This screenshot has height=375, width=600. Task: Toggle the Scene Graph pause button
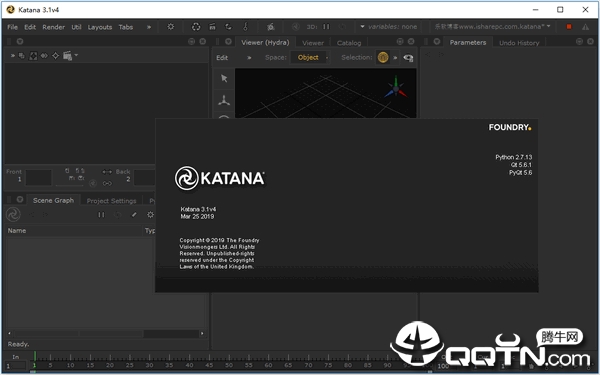pos(101,215)
